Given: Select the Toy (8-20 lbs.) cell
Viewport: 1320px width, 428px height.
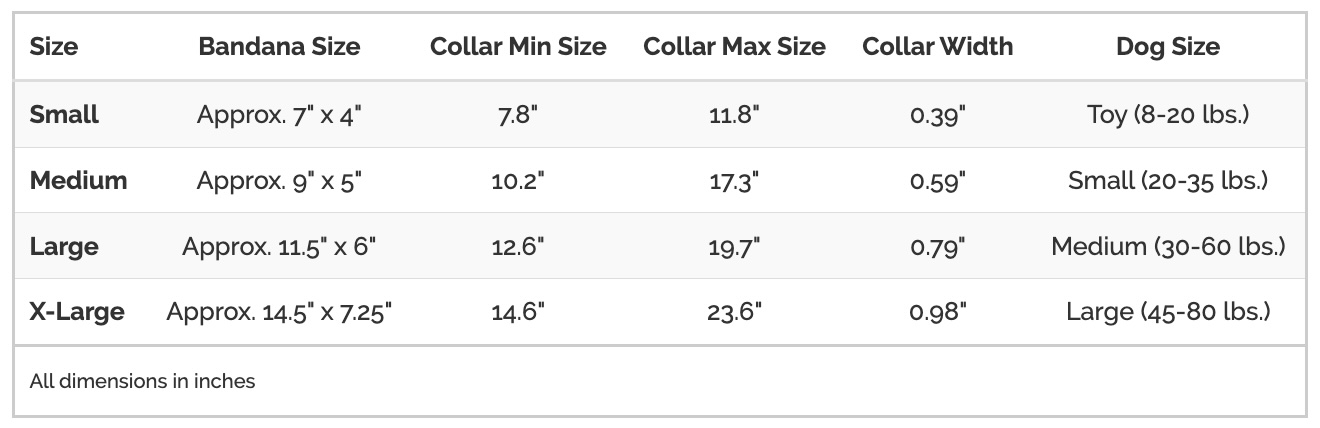Looking at the screenshot, I should (1168, 114).
